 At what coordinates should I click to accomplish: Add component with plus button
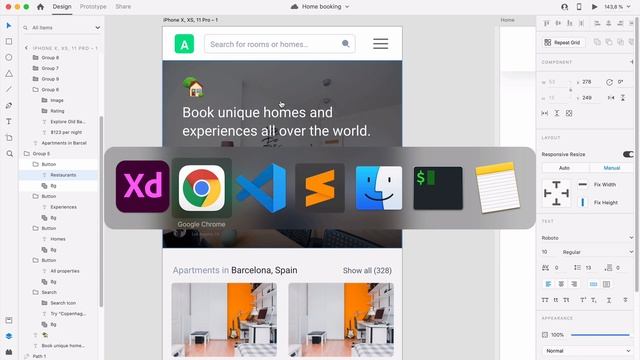(x=632, y=62)
